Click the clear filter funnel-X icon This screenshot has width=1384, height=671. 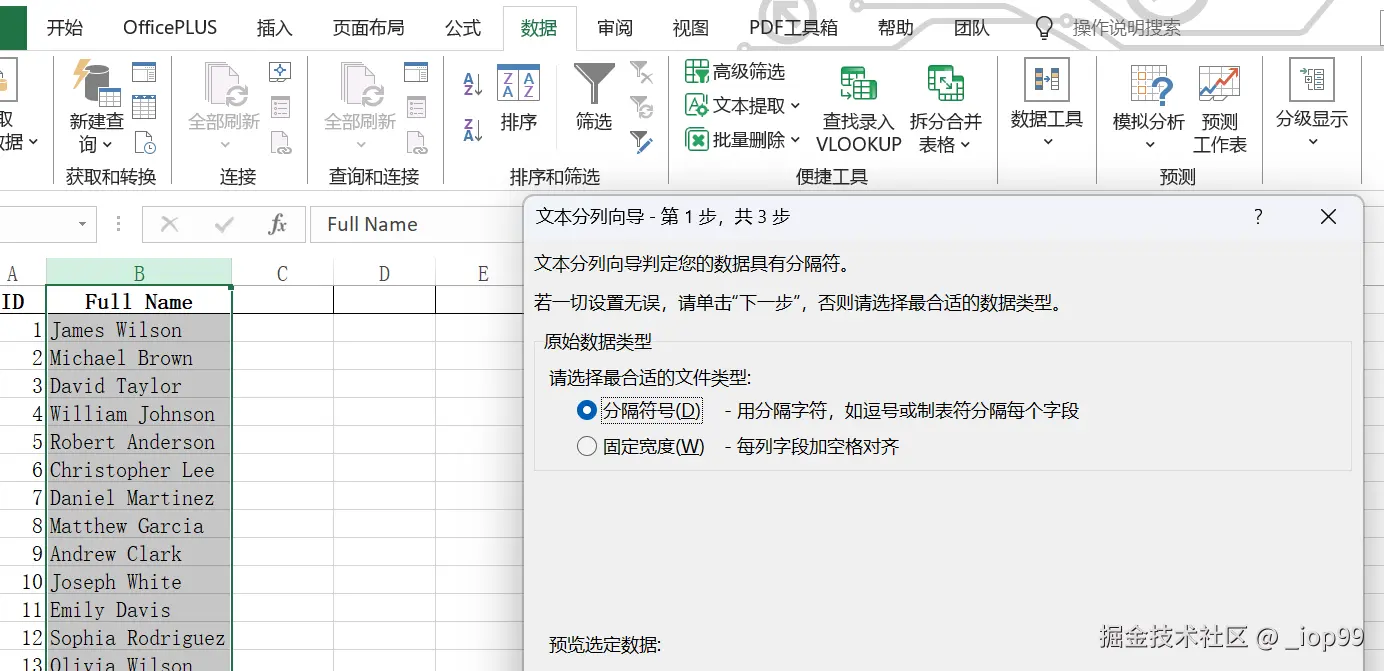641,72
